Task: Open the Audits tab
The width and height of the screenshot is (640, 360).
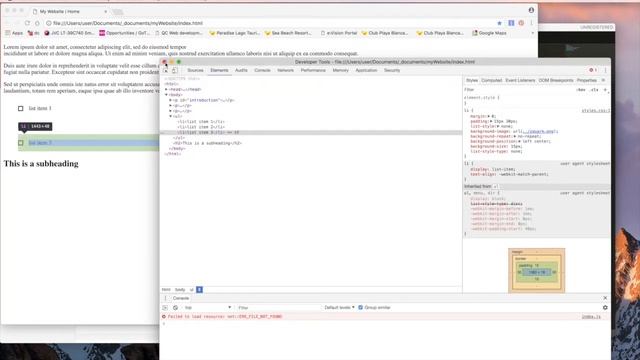Action: pos(241,70)
